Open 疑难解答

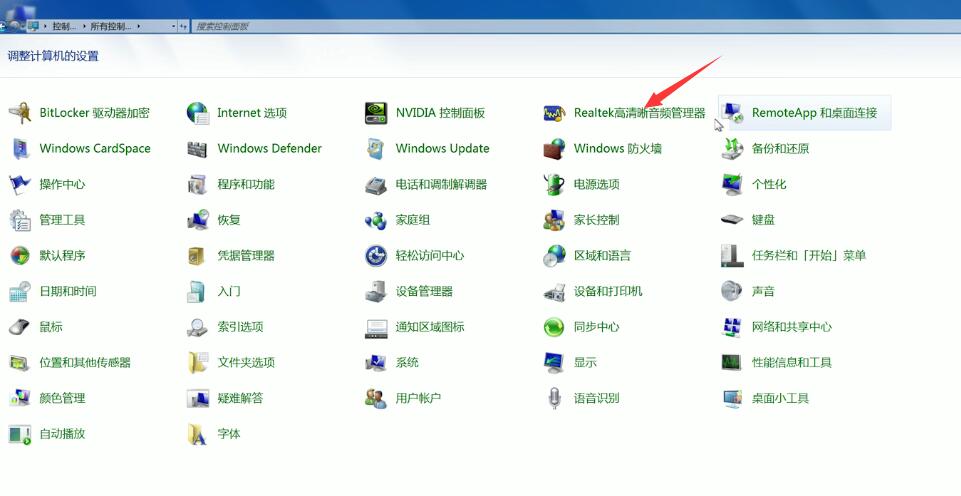[x=226, y=398]
